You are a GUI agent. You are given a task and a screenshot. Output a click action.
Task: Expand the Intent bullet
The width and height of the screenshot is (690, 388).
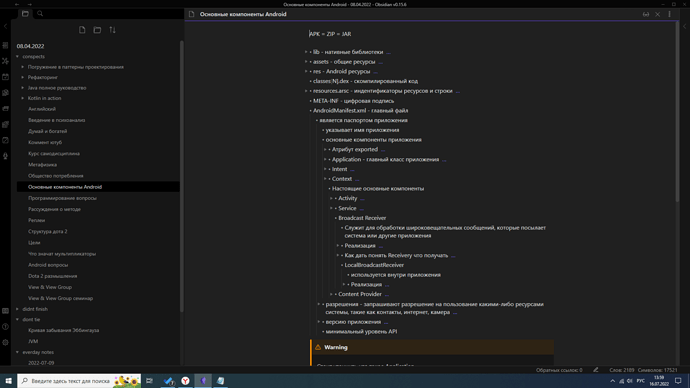[x=325, y=169]
